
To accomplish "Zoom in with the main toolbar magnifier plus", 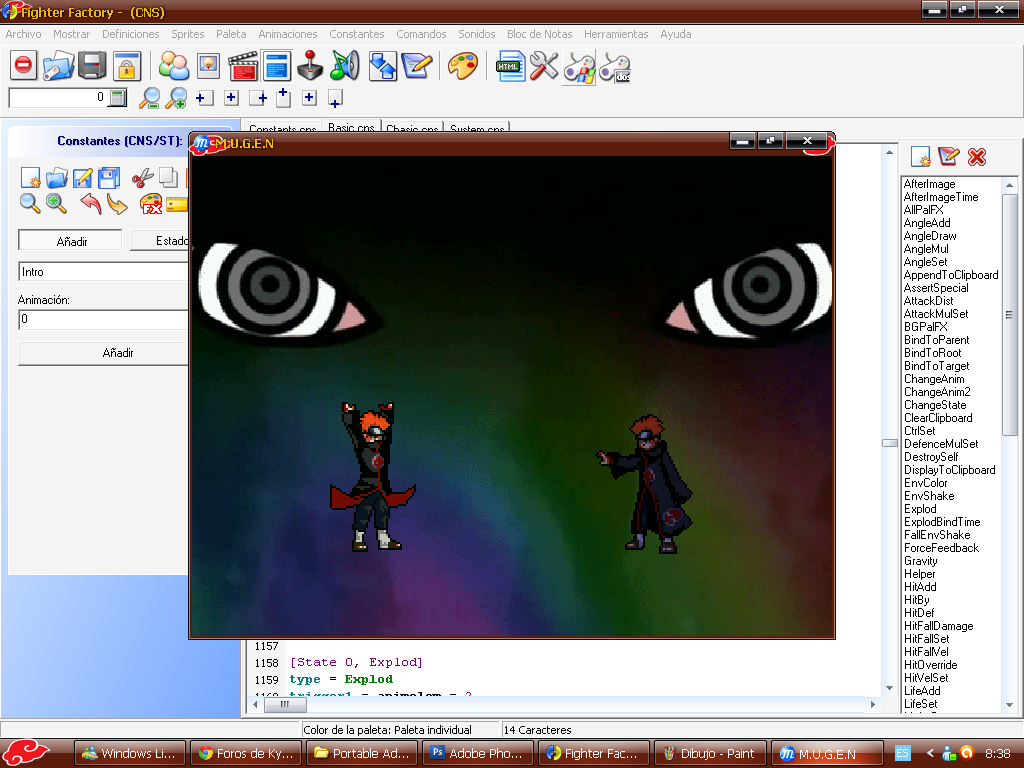I will pos(176,98).
